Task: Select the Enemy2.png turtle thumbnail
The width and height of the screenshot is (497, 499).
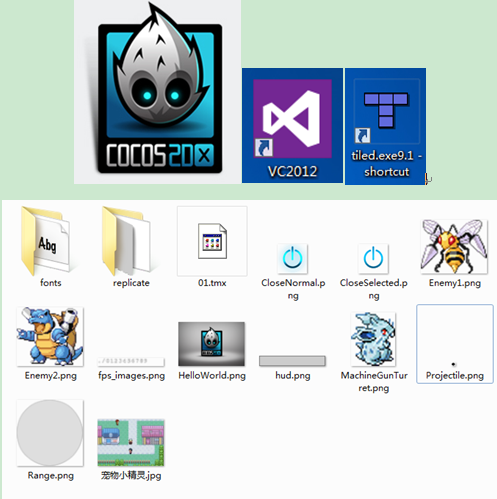Action: (x=50, y=337)
